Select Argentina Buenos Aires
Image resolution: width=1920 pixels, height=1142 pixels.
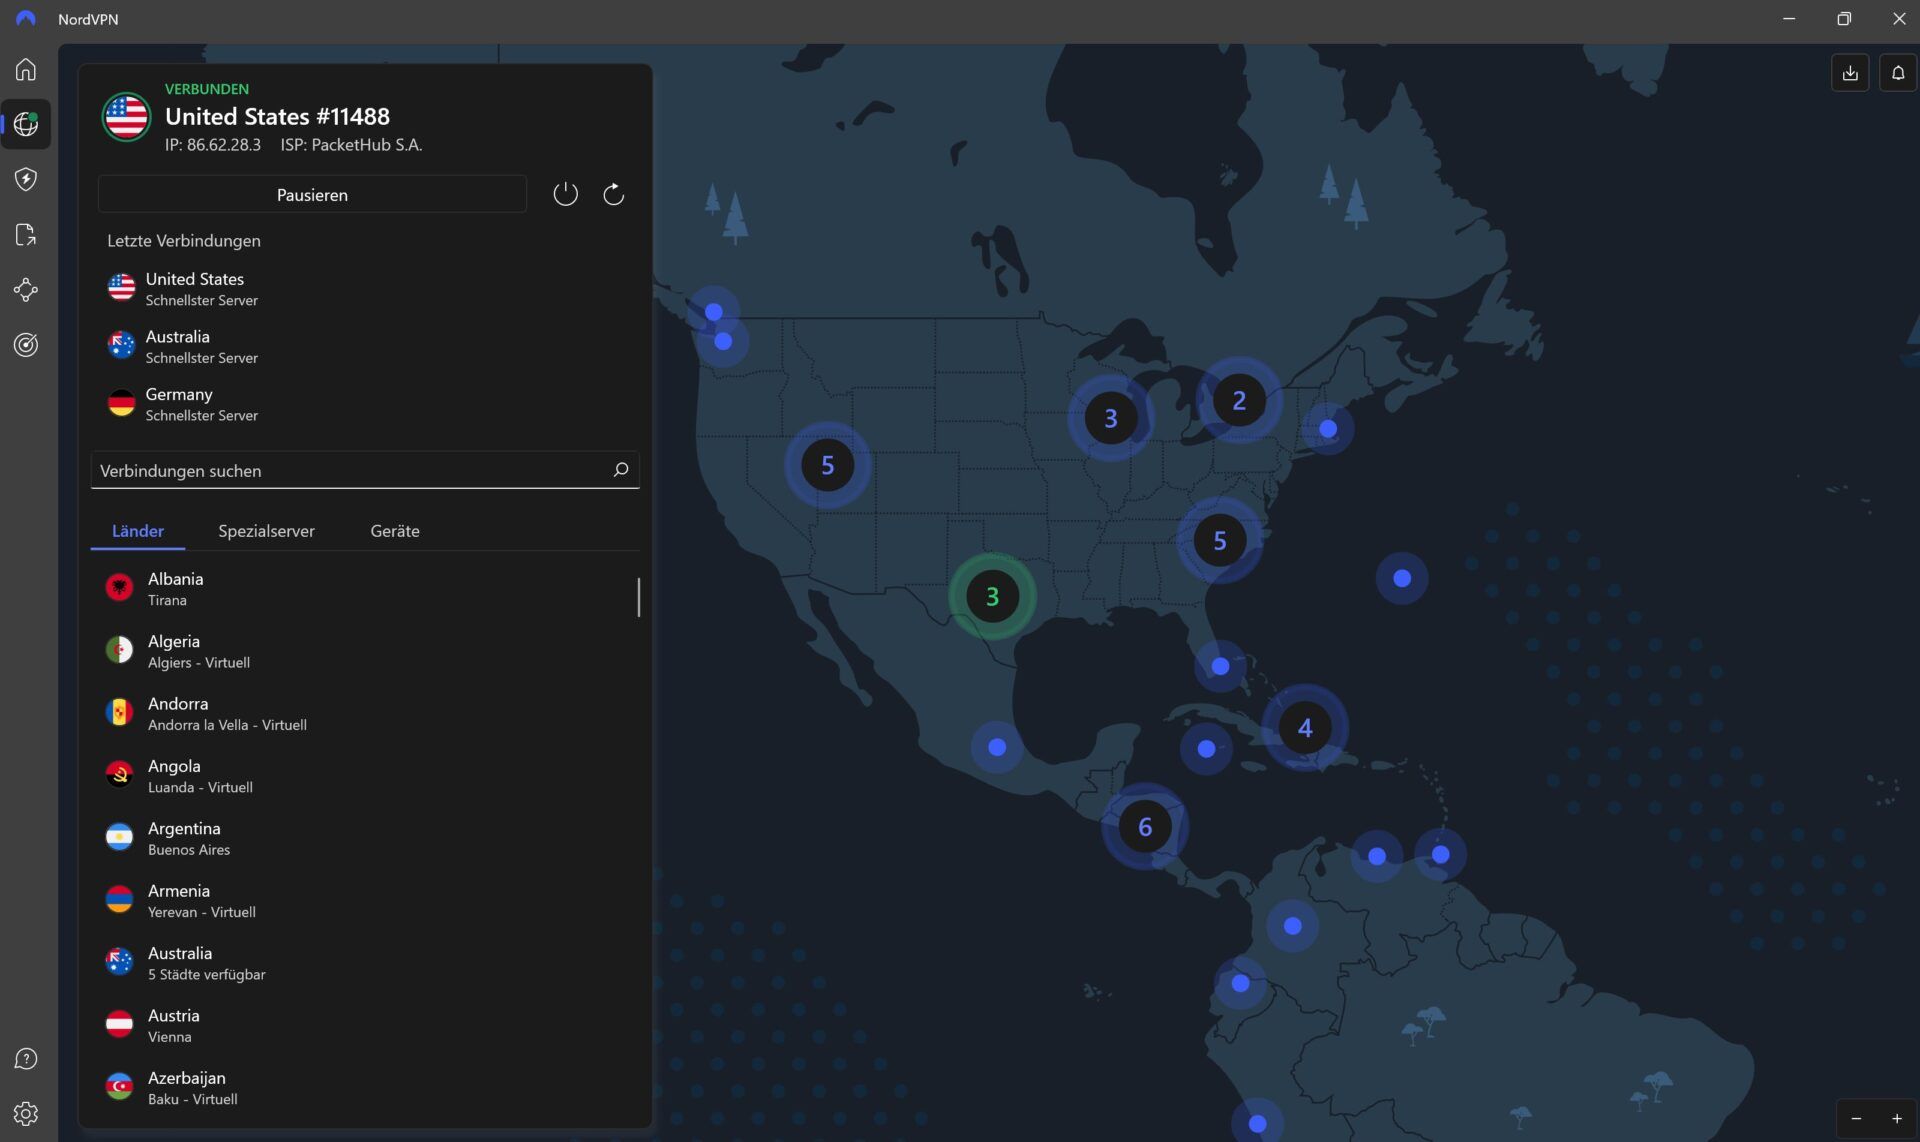coord(363,838)
